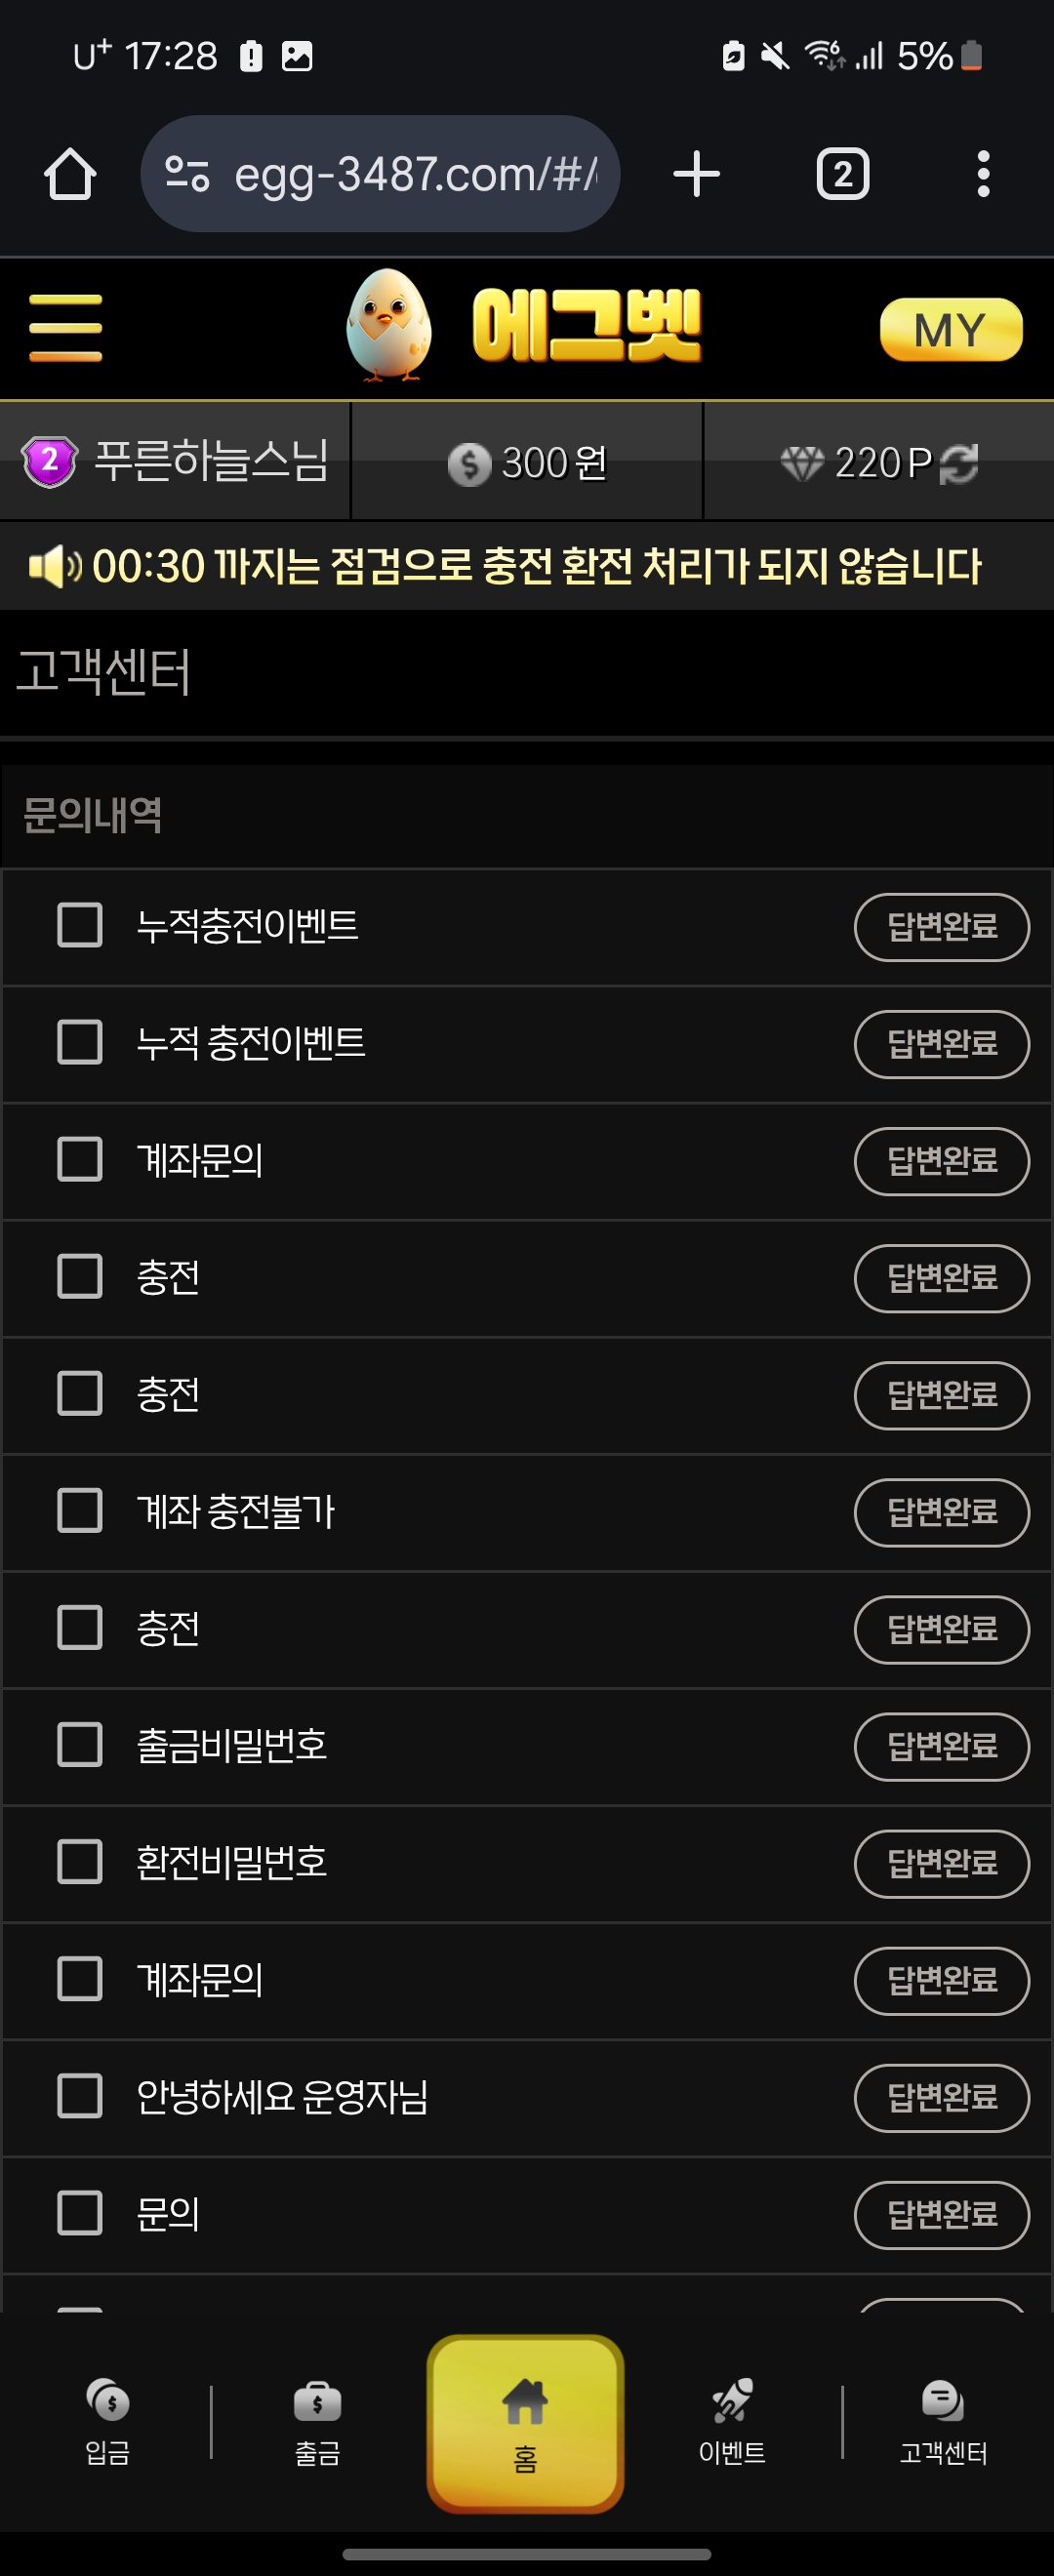The height and width of the screenshot is (2576, 1054).
Task: Click 답변완료 badge on the 문의 row
Action: point(941,2214)
